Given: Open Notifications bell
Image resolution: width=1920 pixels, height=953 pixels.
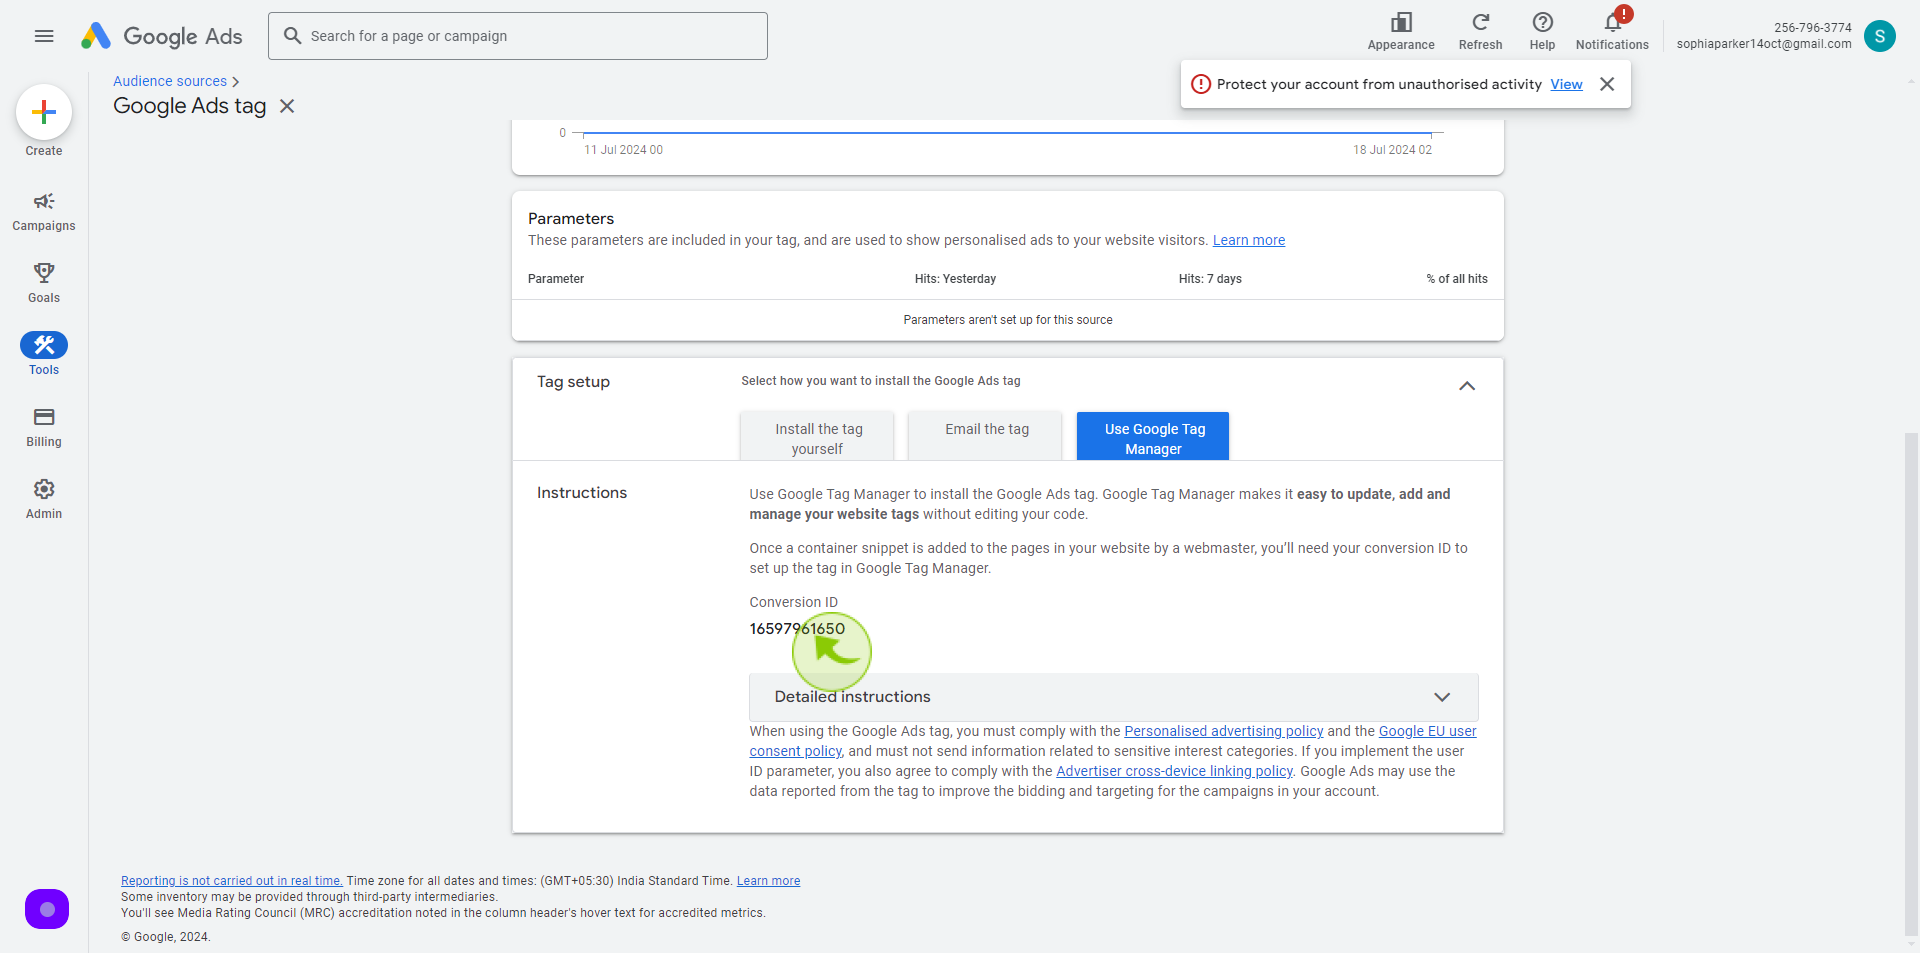Looking at the screenshot, I should tap(1612, 30).
